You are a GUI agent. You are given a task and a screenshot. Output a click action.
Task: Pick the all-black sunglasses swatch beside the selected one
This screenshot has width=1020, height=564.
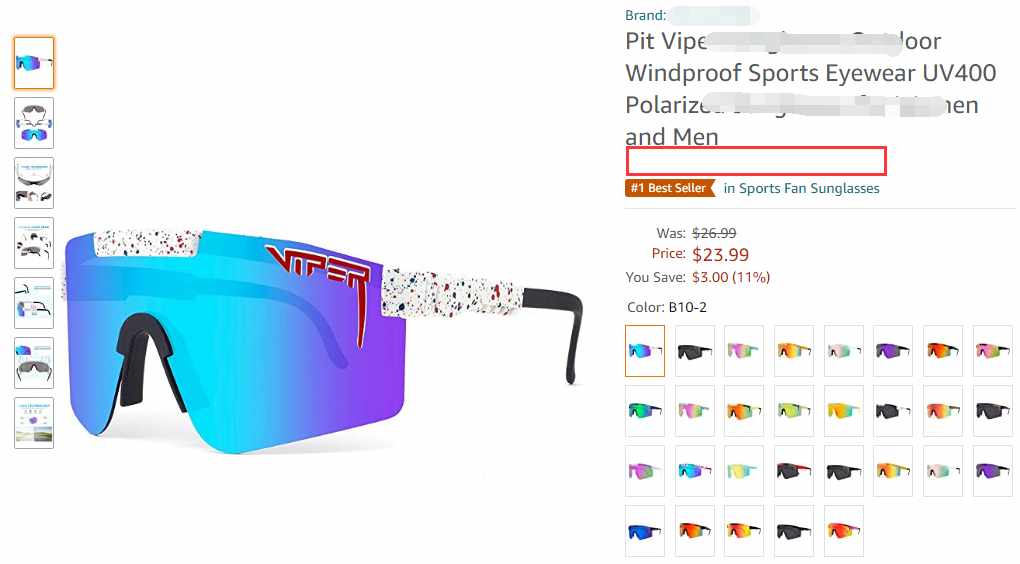[695, 351]
